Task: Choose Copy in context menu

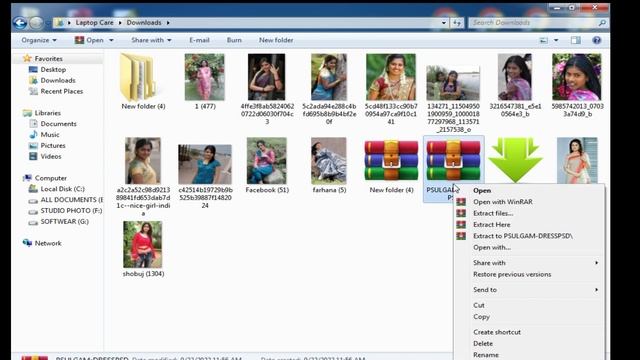Action: click(x=529, y=317)
